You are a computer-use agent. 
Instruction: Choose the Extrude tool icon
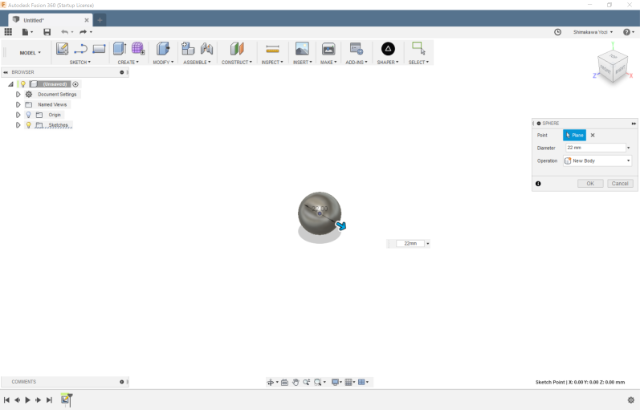click(x=120, y=49)
